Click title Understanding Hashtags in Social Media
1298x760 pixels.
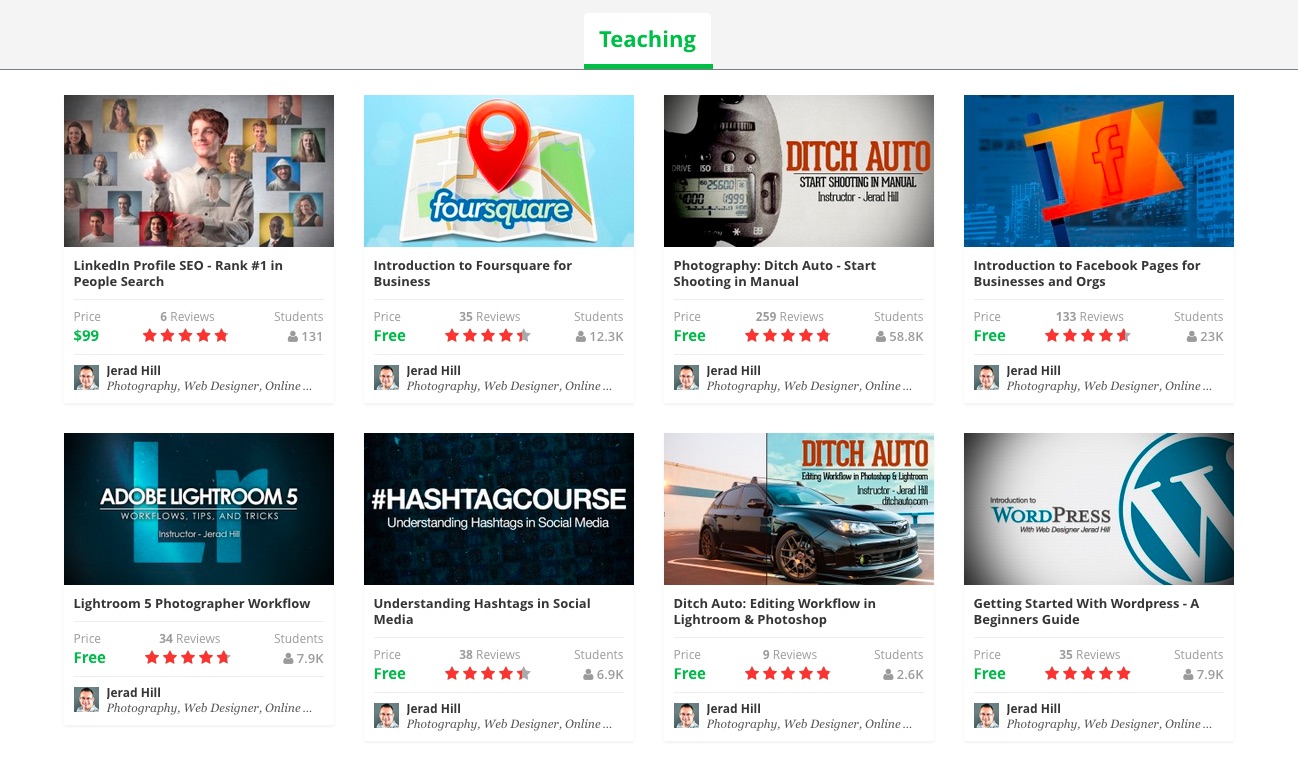(x=482, y=611)
